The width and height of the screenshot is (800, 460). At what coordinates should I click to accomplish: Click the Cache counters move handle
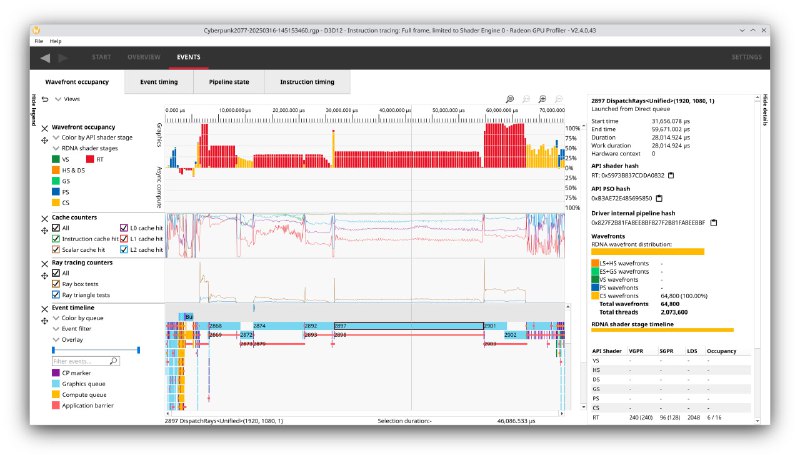(x=45, y=231)
